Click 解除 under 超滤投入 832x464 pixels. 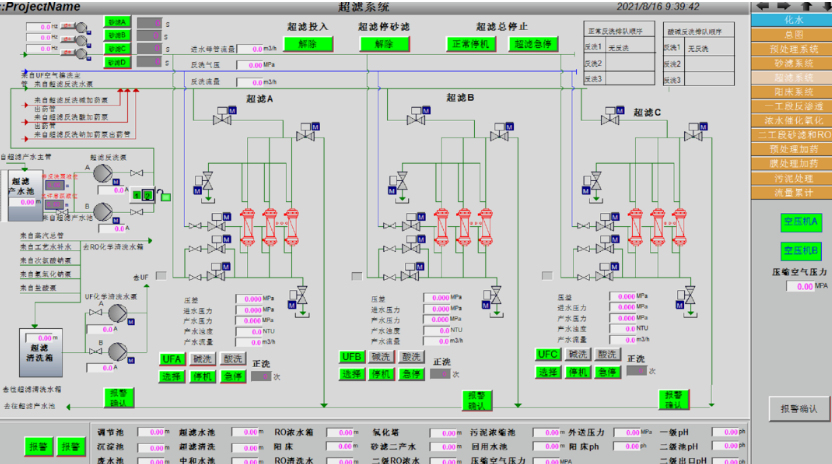point(299,44)
